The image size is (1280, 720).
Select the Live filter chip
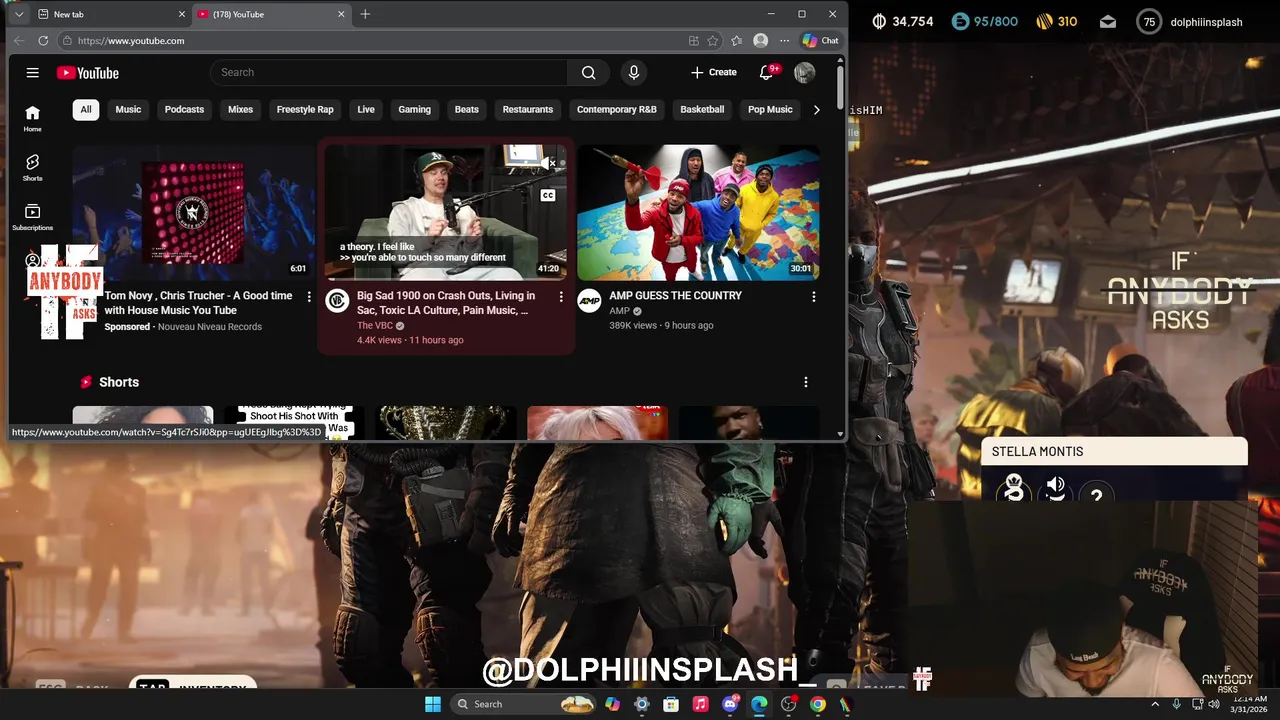[x=366, y=110]
